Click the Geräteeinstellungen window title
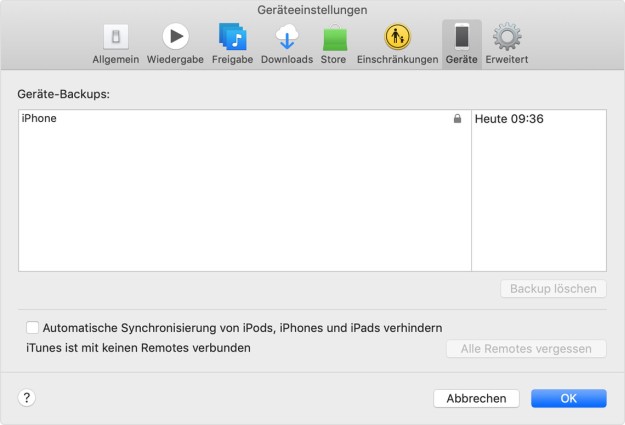 click(312, 10)
